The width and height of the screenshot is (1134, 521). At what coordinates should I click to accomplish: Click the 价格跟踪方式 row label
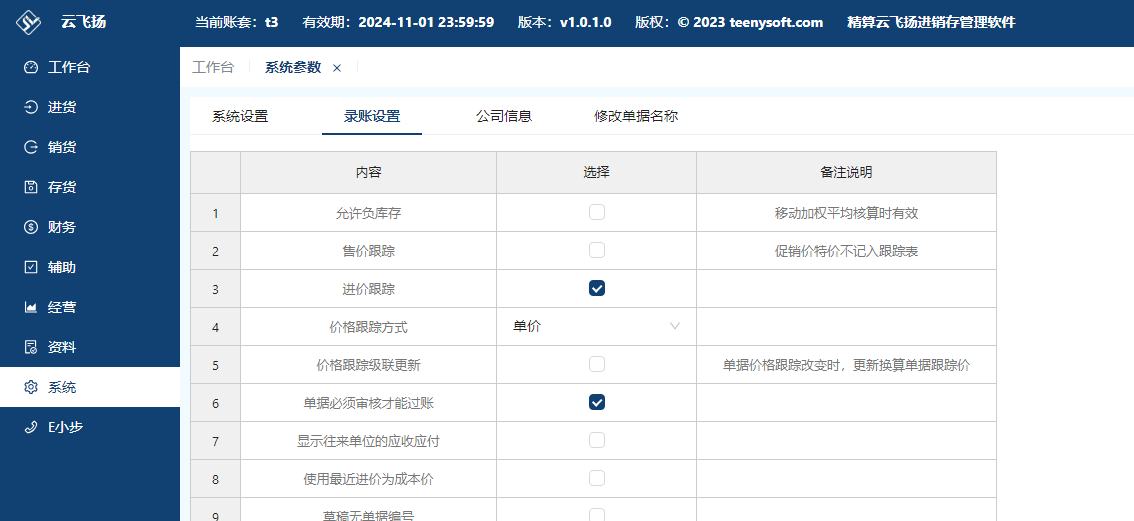click(368, 327)
